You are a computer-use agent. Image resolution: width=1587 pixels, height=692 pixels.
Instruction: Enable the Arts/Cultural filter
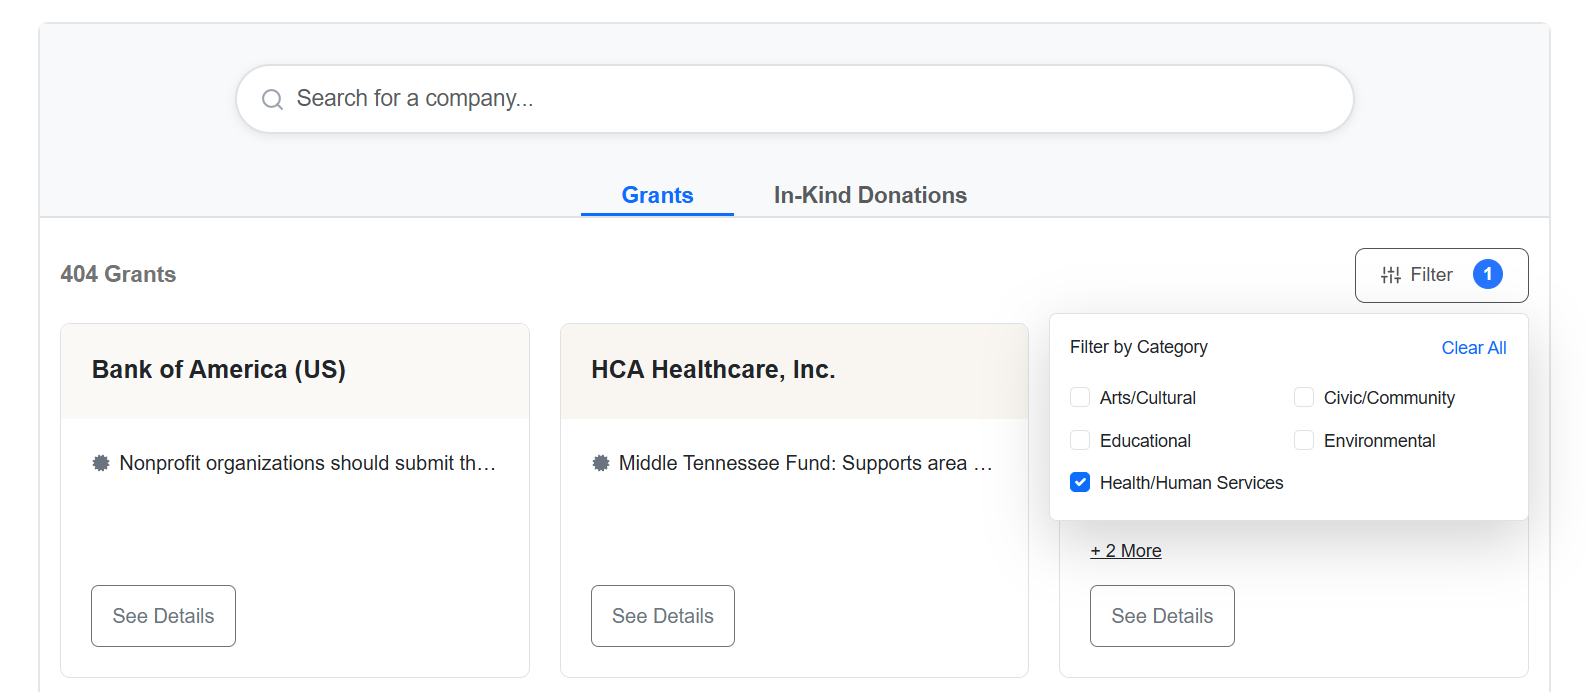coord(1079,397)
